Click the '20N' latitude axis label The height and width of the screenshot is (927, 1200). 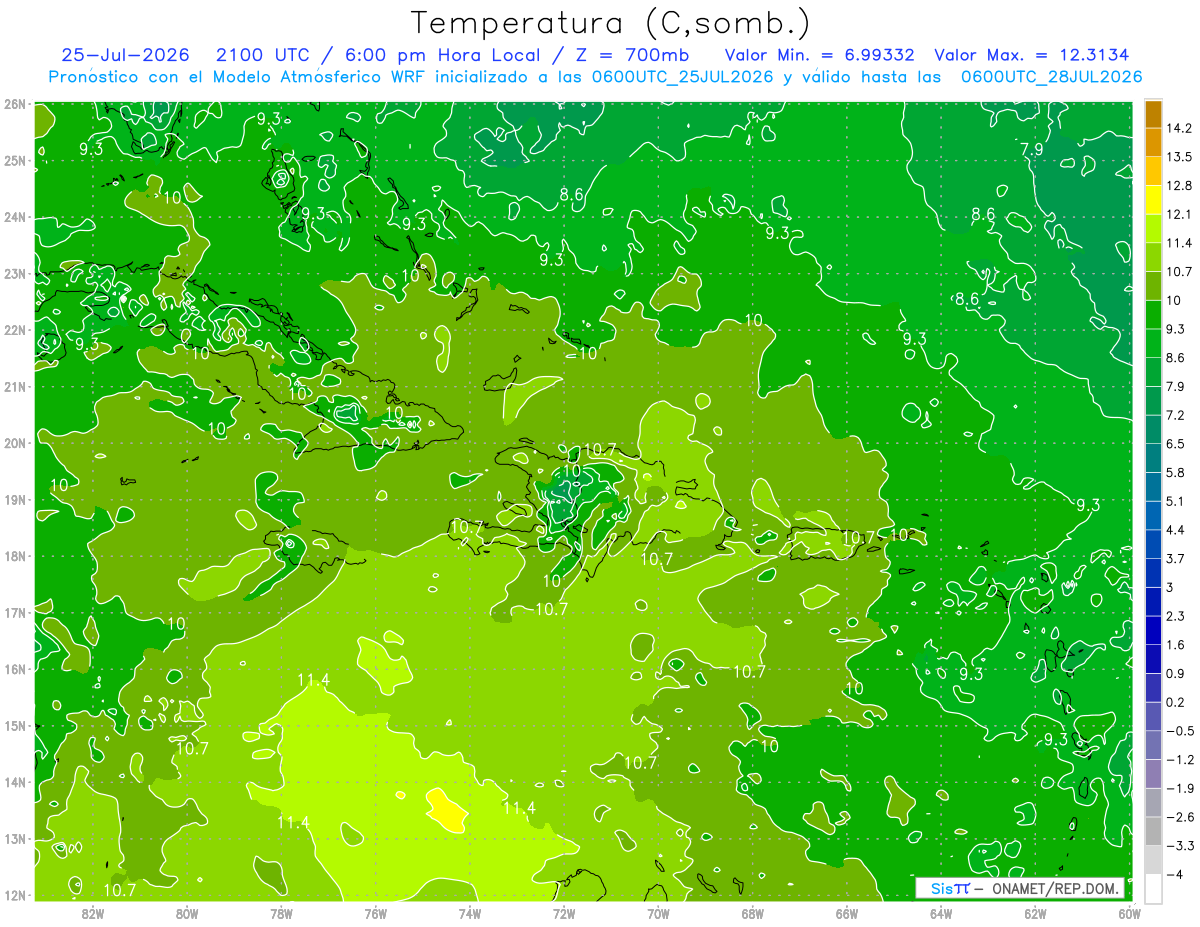tap(14, 443)
